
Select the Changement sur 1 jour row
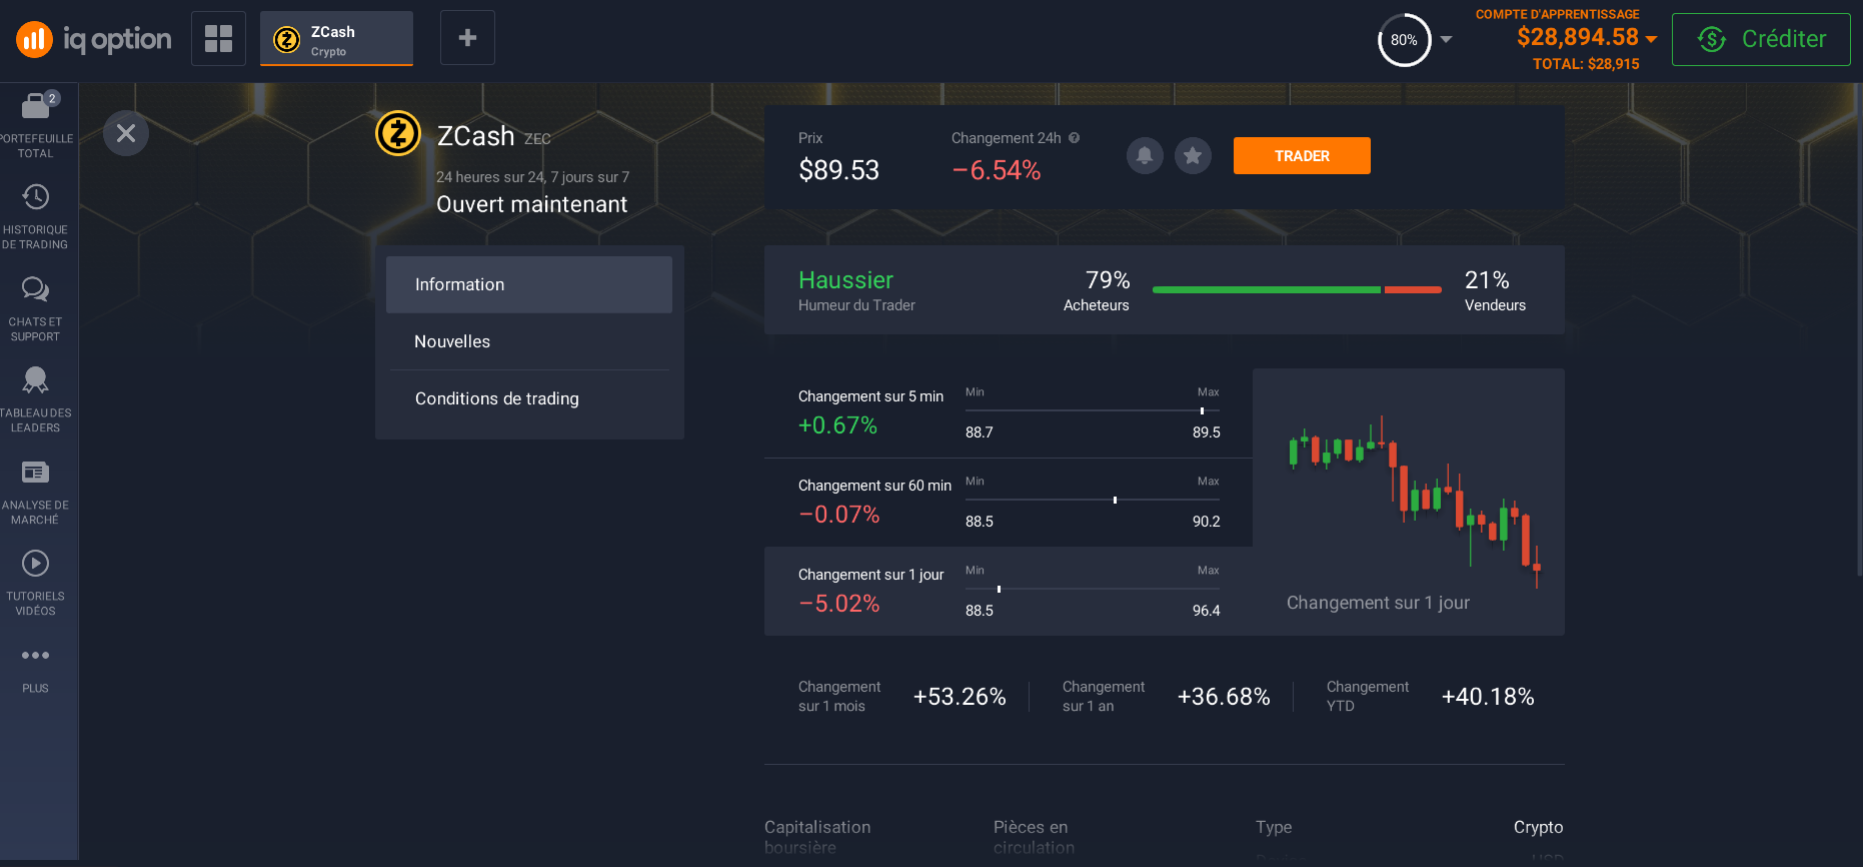click(x=1008, y=591)
